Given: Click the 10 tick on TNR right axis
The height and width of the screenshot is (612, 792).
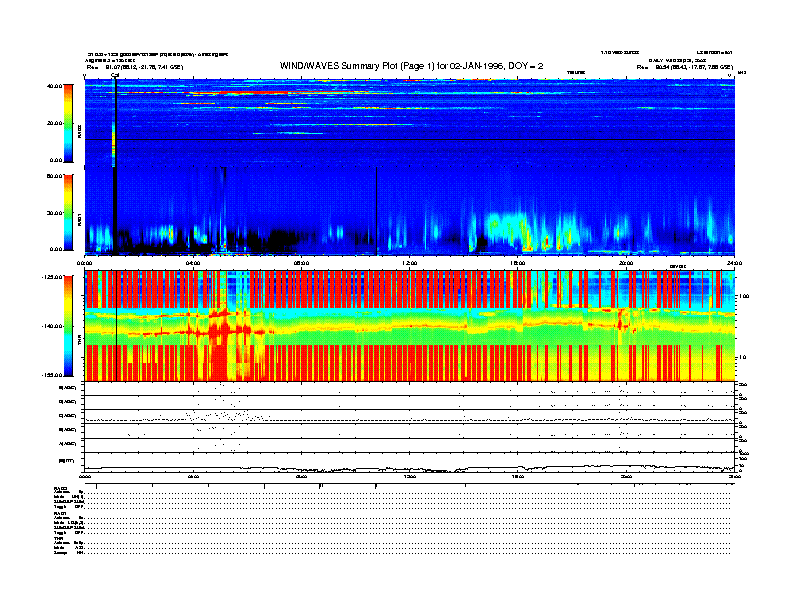Looking at the screenshot, I should [x=743, y=357].
